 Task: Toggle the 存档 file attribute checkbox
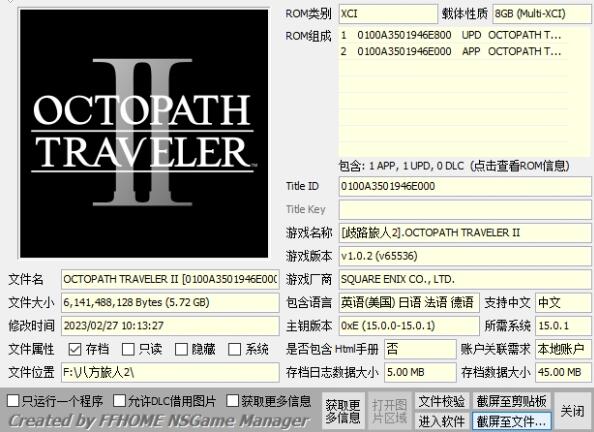tap(75, 349)
